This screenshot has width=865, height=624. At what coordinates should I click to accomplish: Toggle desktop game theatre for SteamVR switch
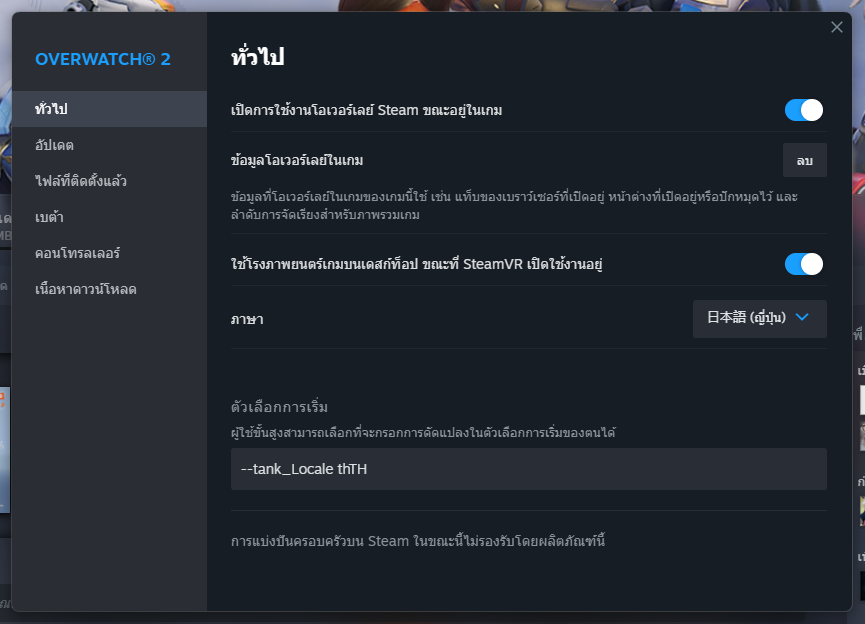click(x=804, y=264)
